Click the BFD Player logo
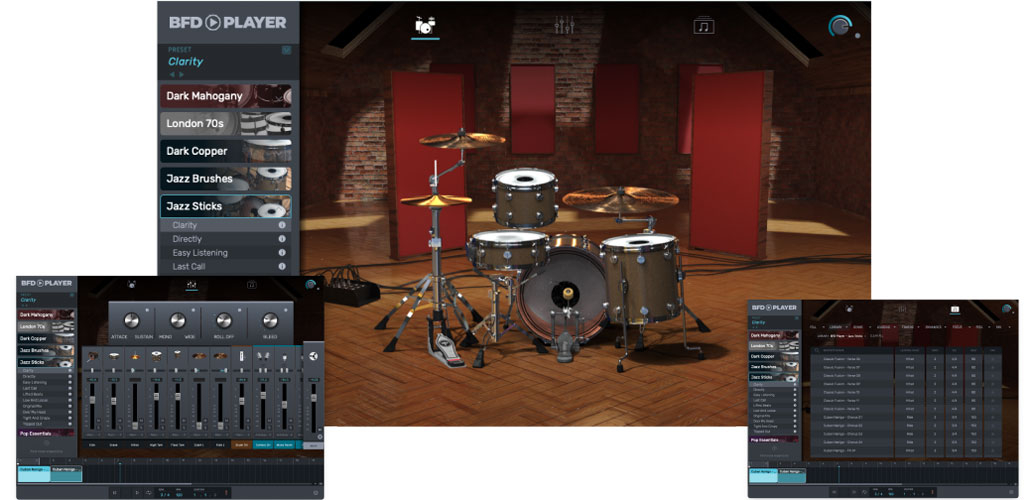1033x500 pixels. pyautogui.click(x=226, y=22)
